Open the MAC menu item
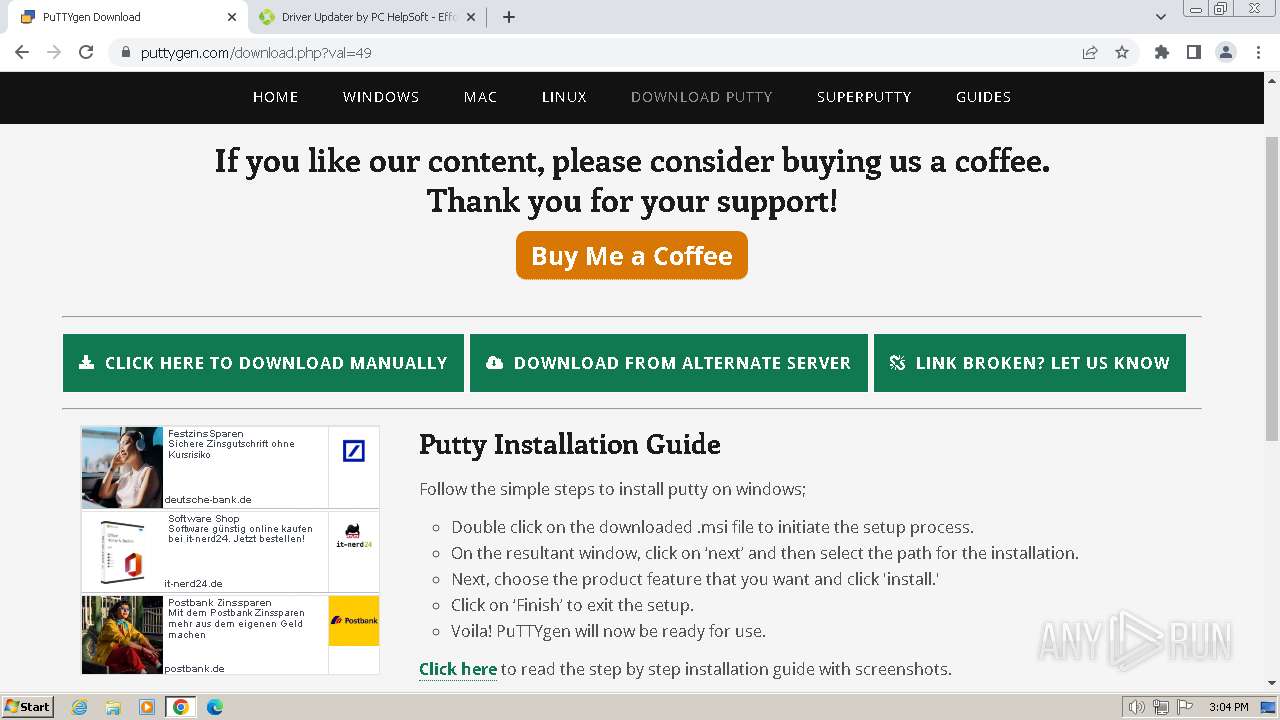Screen dimensions: 1280x720 (480, 97)
